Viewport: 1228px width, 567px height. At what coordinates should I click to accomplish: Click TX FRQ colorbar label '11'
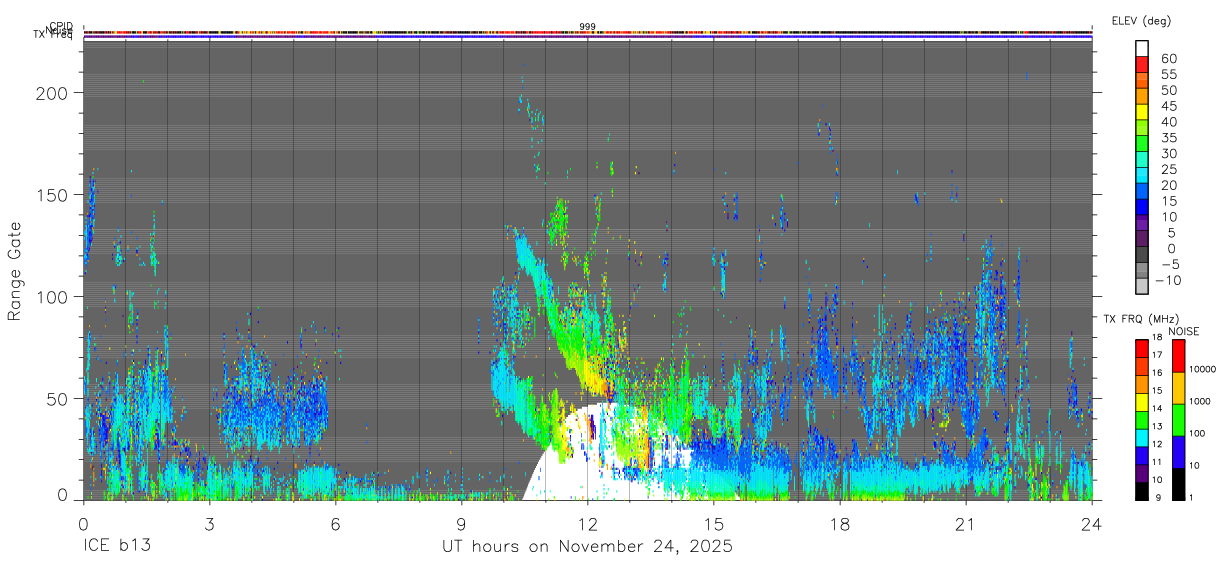[x=1158, y=462]
